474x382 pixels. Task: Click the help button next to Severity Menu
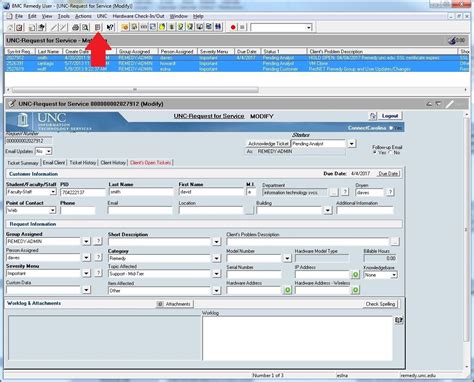coord(98,273)
